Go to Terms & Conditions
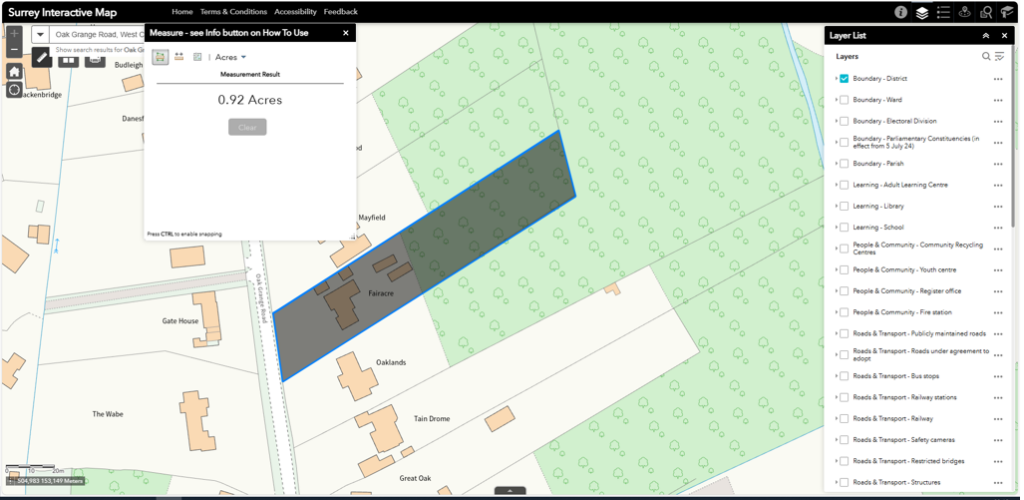Viewport: 1024px width, 500px height. coord(233,12)
